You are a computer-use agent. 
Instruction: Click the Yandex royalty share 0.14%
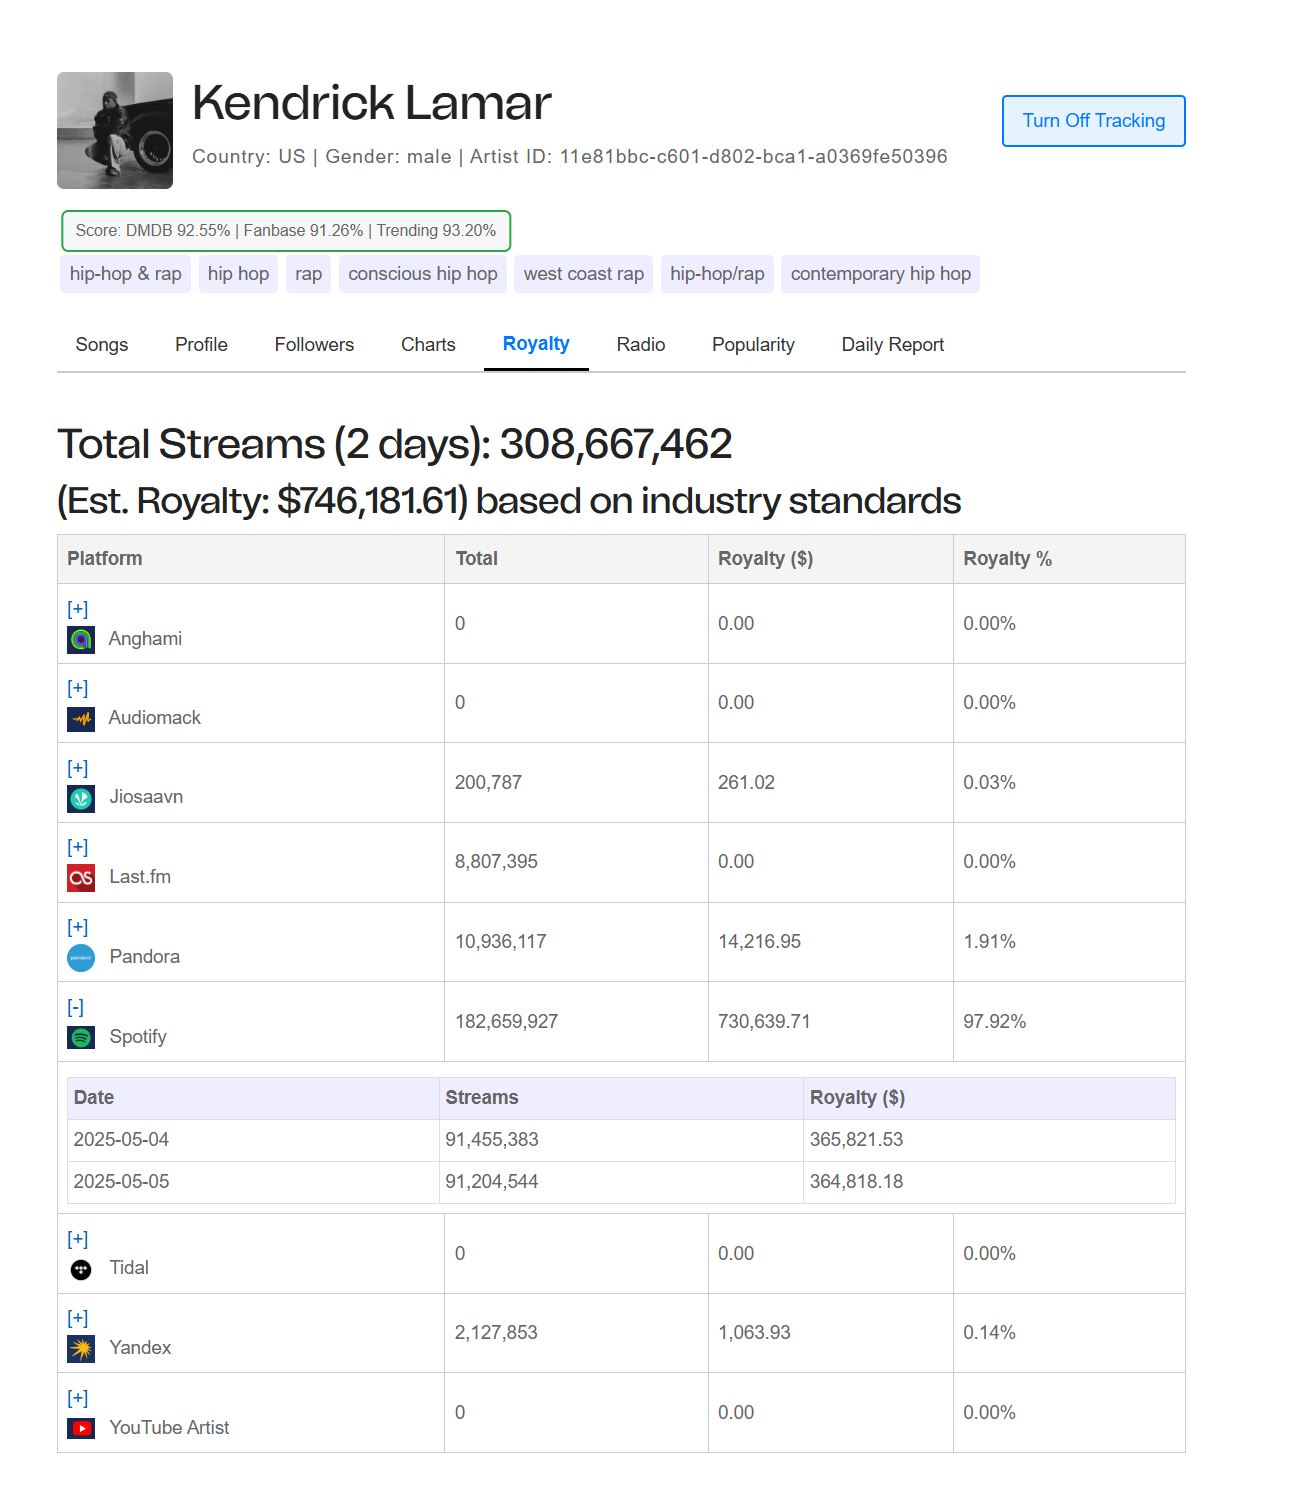pyautogui.click(x=990, y=1333)
